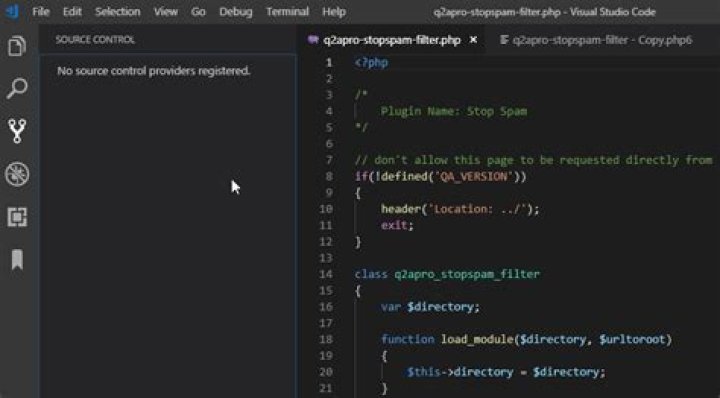Click the window title text
The image size is (720, 398).
544,12
